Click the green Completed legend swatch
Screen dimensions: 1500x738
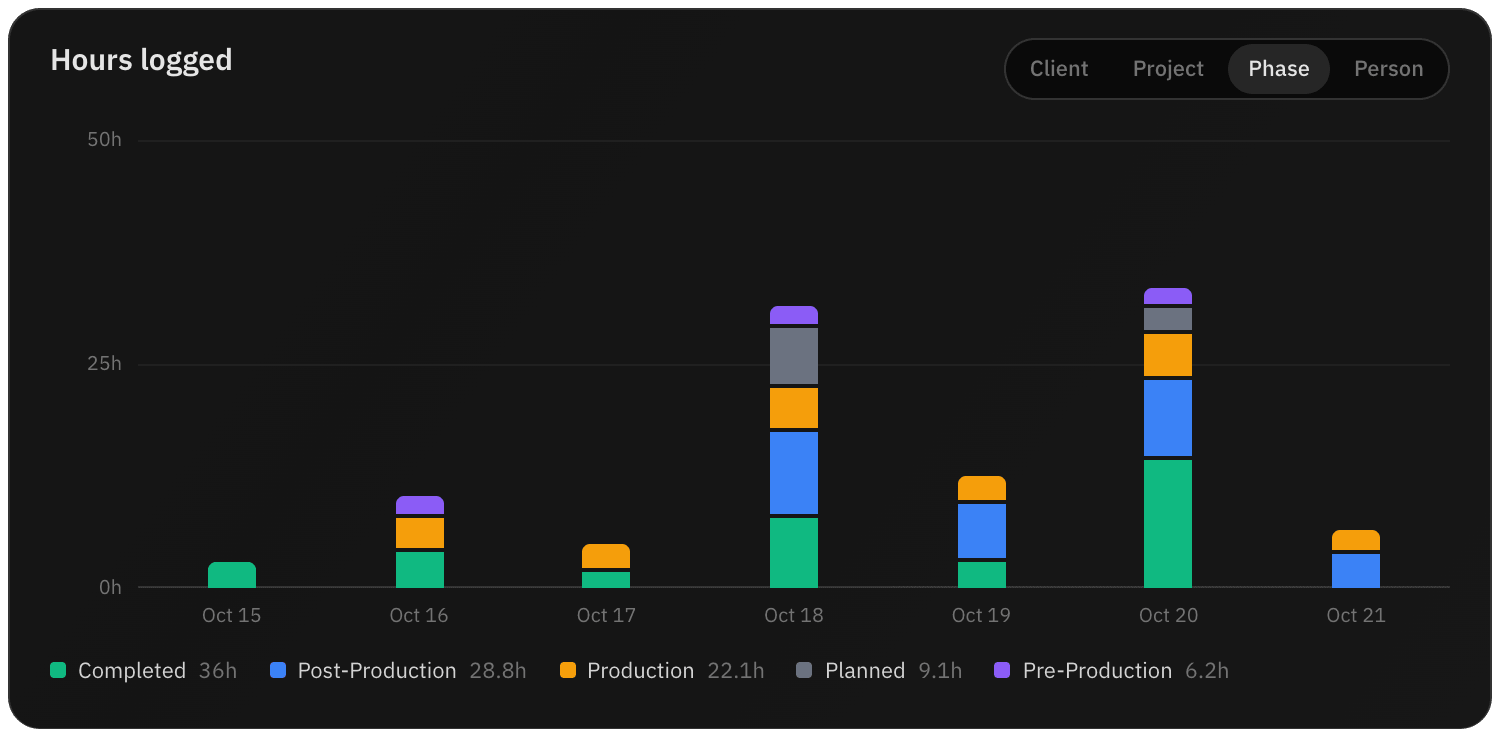click(x=58, y=670)
